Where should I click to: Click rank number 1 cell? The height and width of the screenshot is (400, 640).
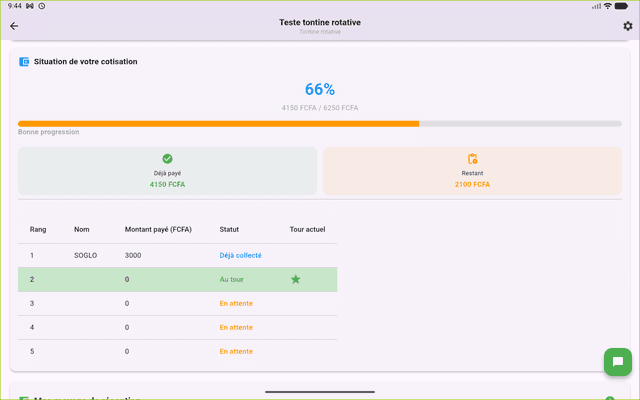click(x=32, y=256)
